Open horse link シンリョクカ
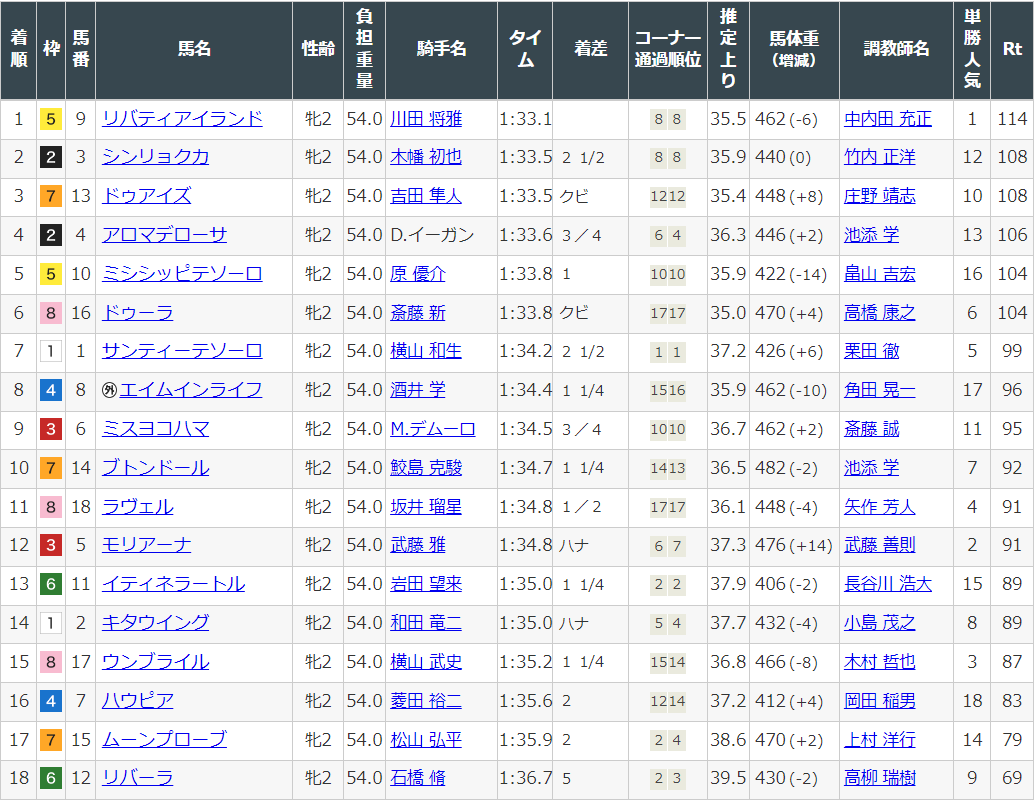Image resolution: width=1035 pixels, height=802 pixels. [155, 157]
